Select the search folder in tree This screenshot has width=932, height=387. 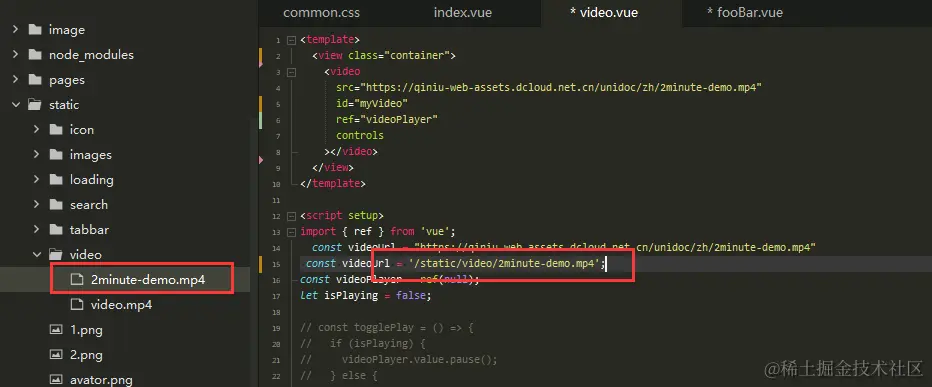click(89, 204)
